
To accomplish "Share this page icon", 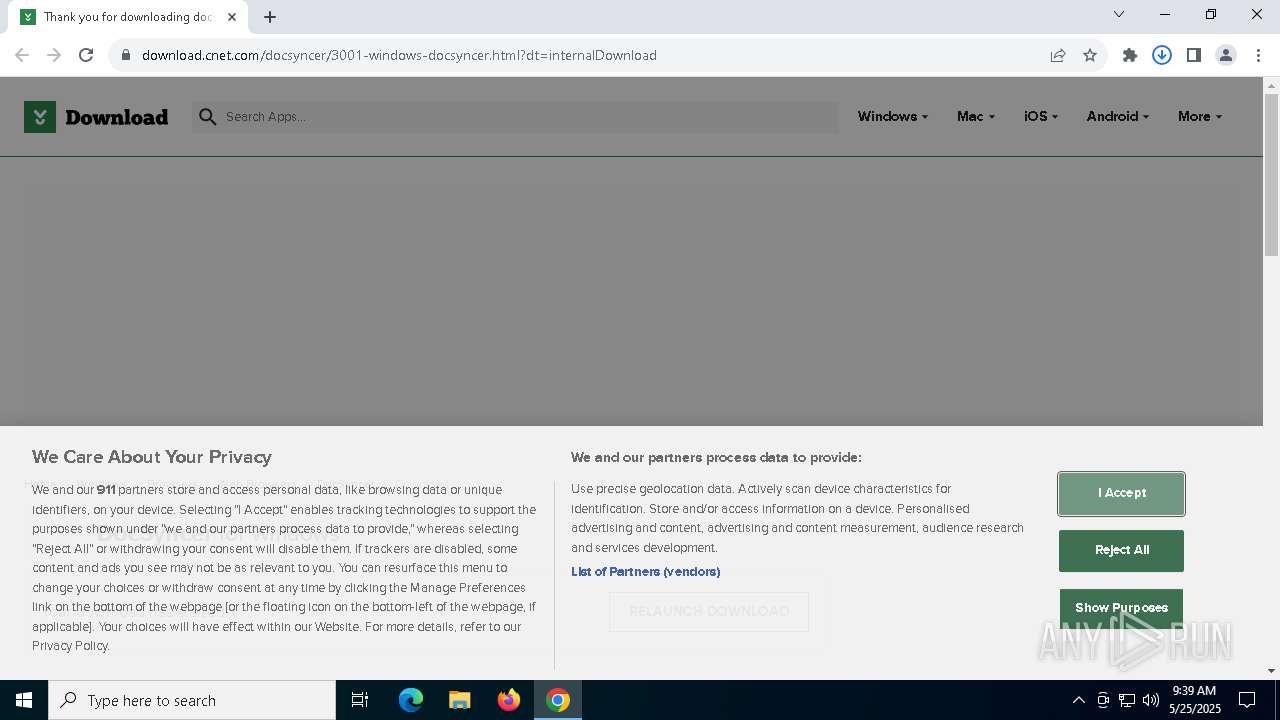I will tap(1058, 55).
